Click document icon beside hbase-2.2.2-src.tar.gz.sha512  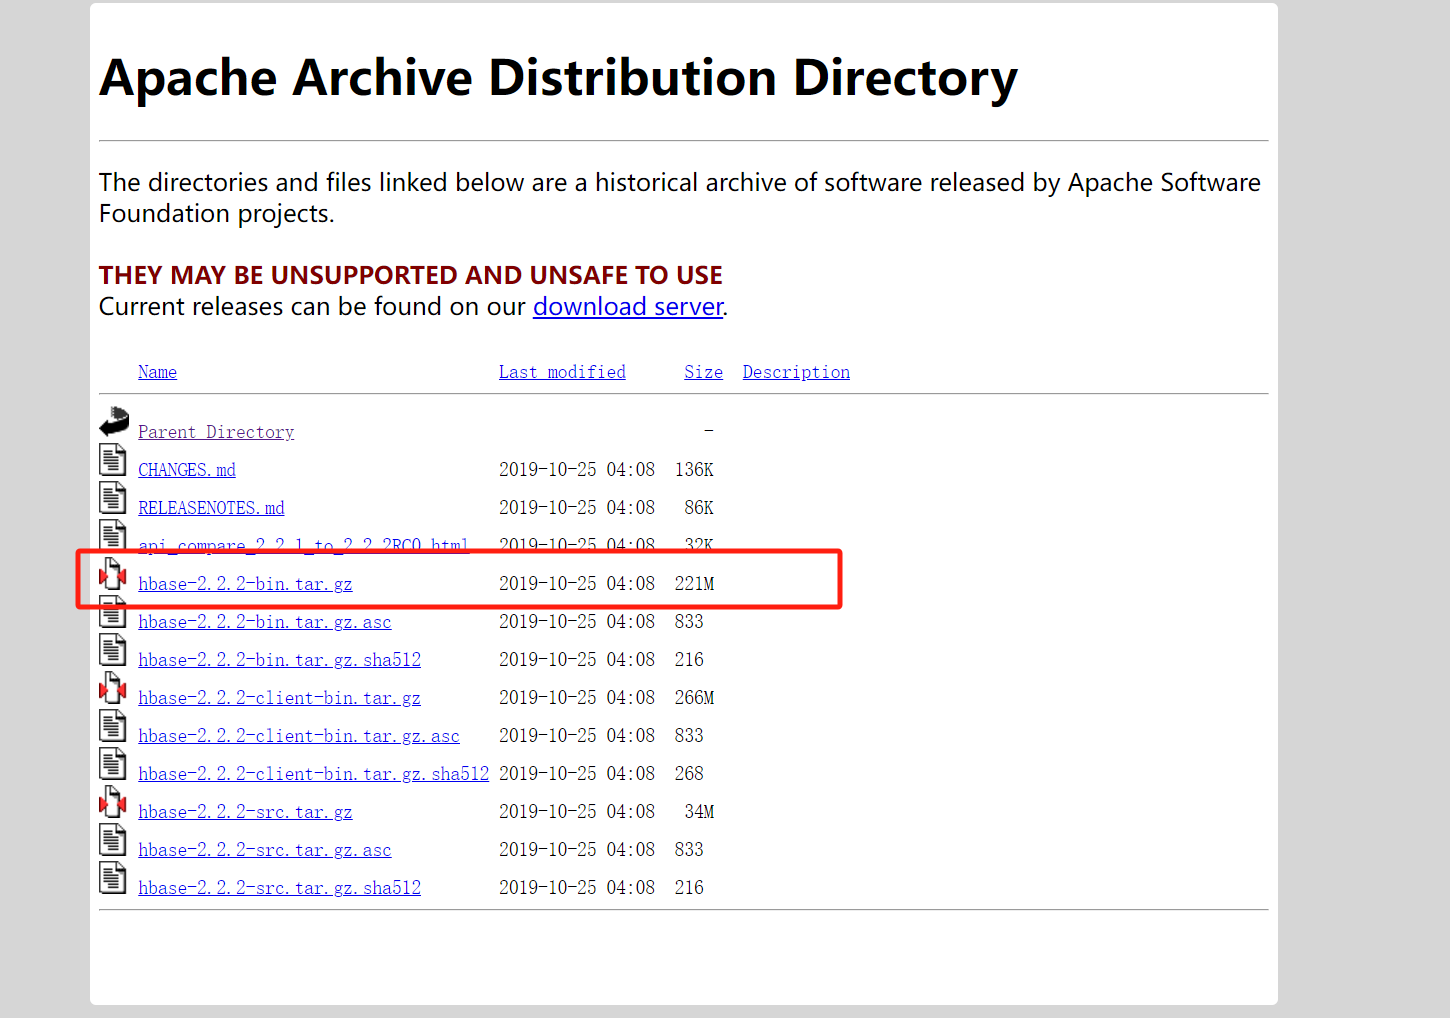pyautogui.click(x=113, y=877)
